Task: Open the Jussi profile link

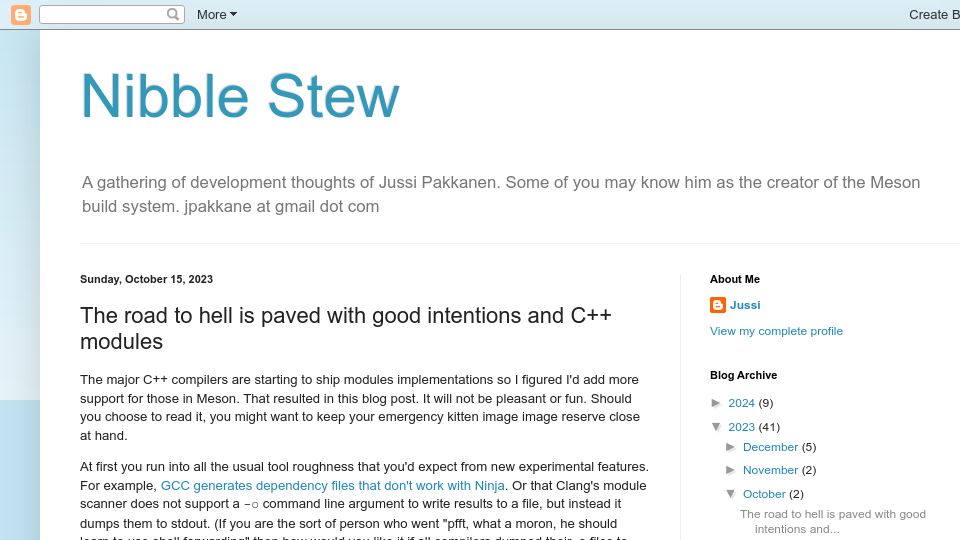Action: tap(745, 305)
